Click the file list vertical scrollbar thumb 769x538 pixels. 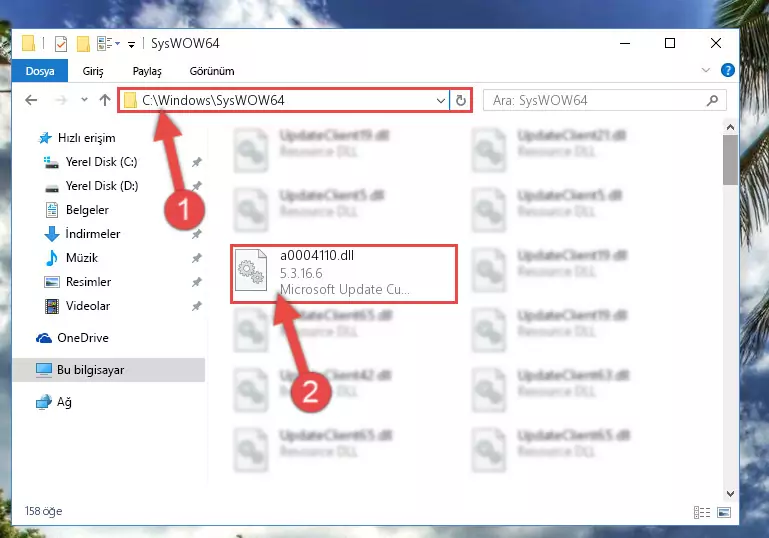coord(730,160)
